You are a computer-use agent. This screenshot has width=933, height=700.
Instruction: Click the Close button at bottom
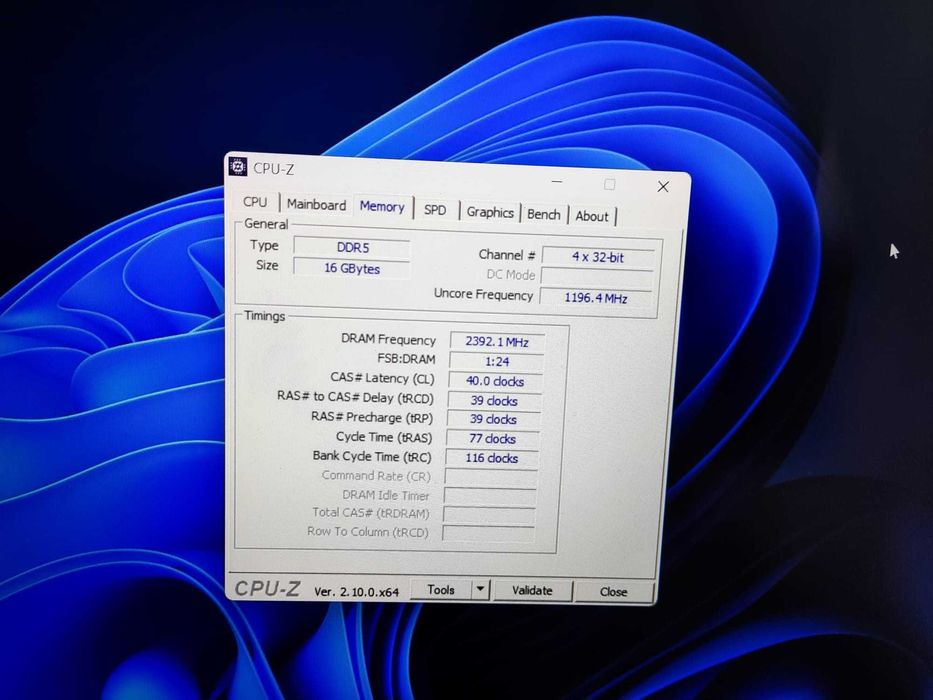[613, 592]
